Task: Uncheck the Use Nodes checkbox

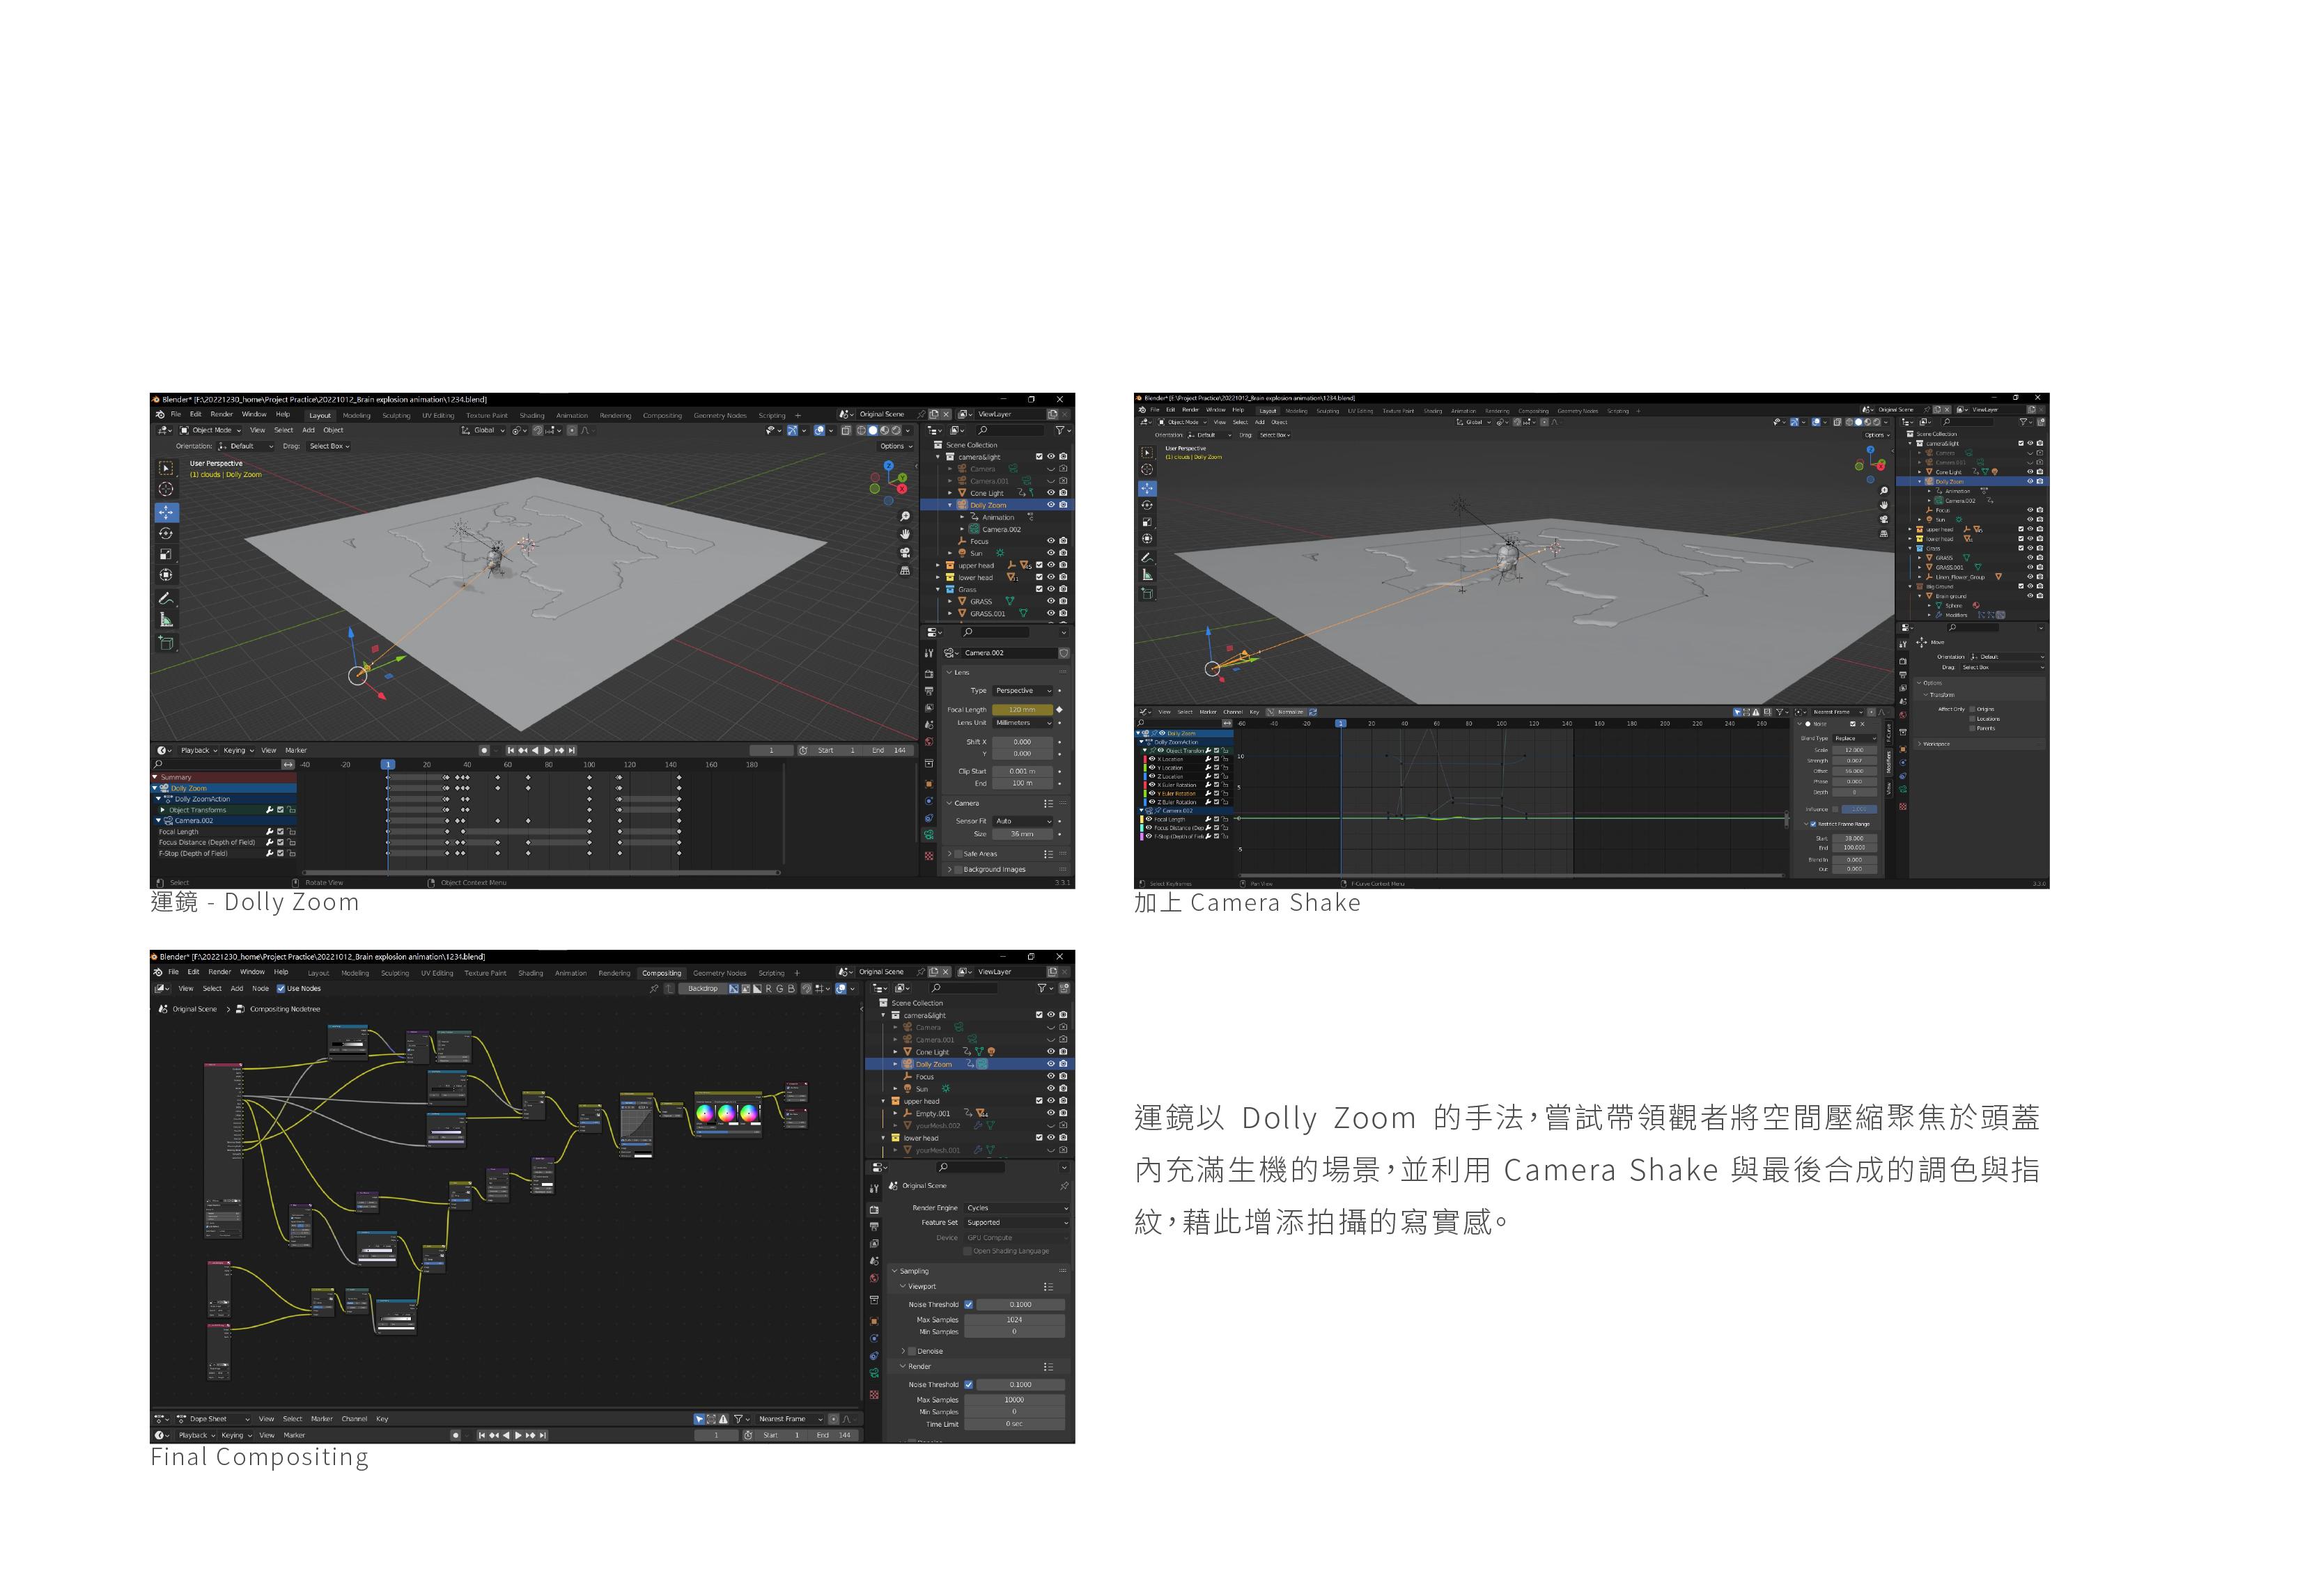Action: [x=281, y=989]
